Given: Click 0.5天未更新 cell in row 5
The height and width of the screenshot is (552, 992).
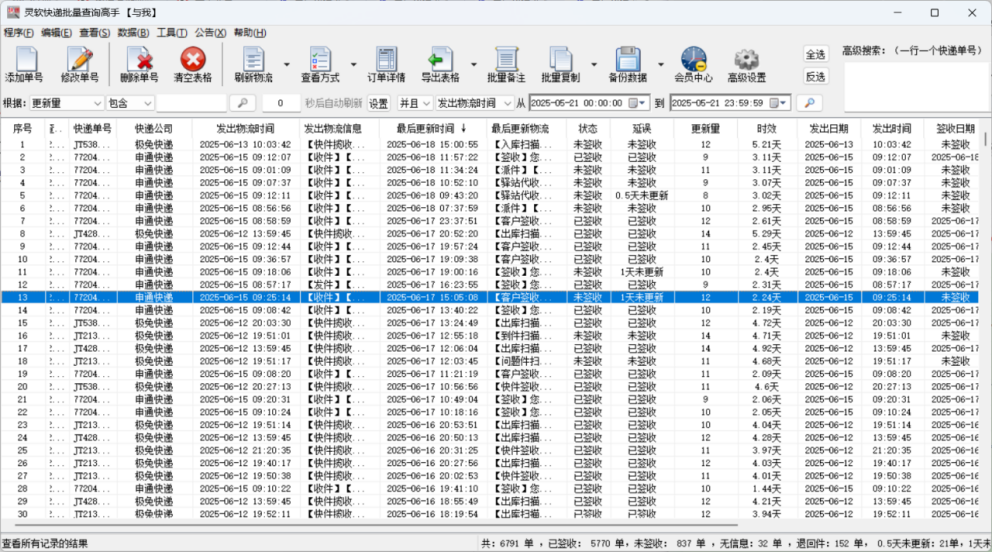Looking at the screenshot, I should (x=642, y=195).
